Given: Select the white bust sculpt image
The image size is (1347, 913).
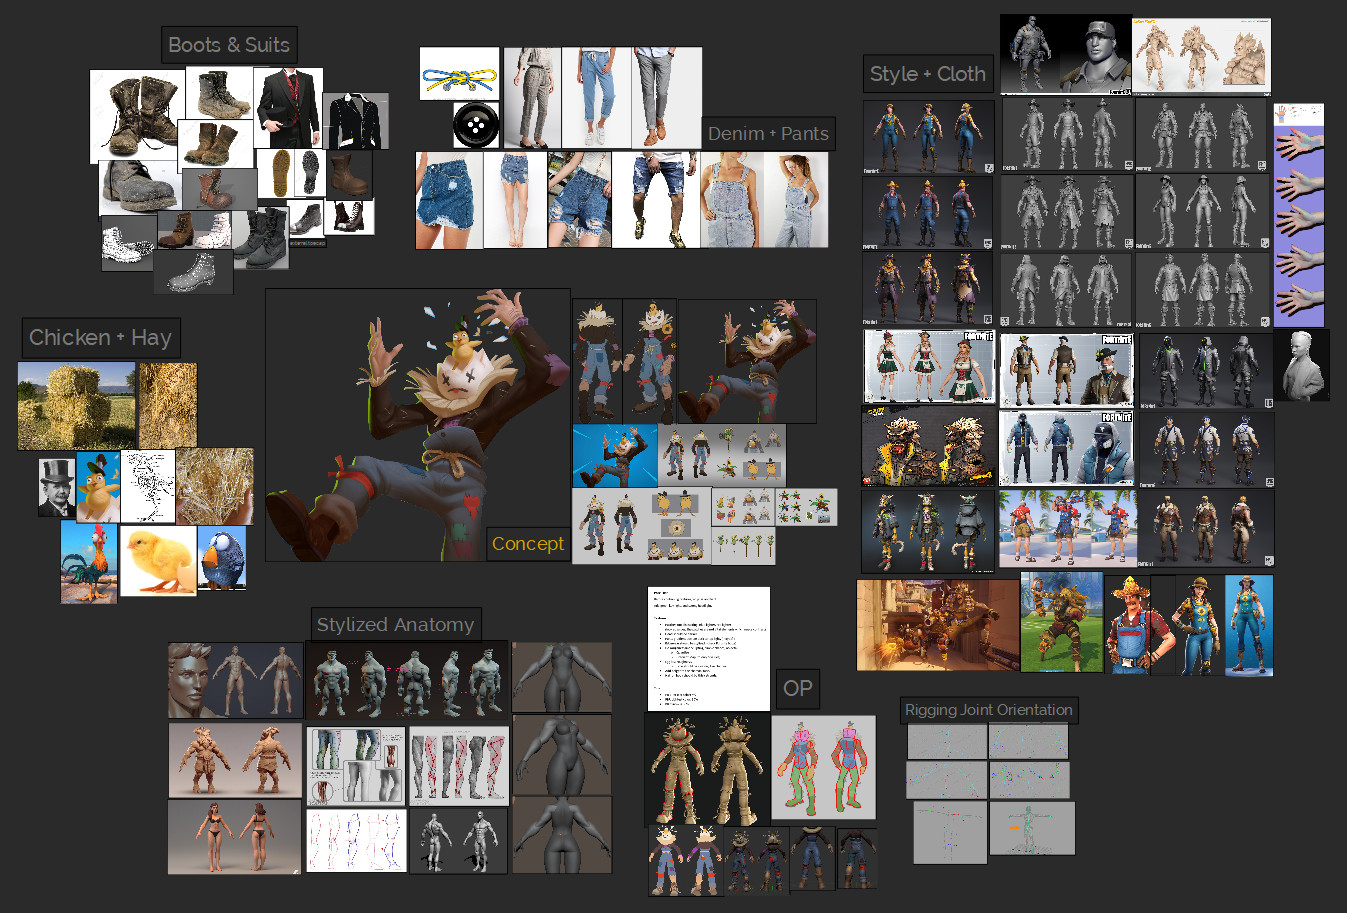Looking at the screenshot, I should click(x=1301, y=366).
